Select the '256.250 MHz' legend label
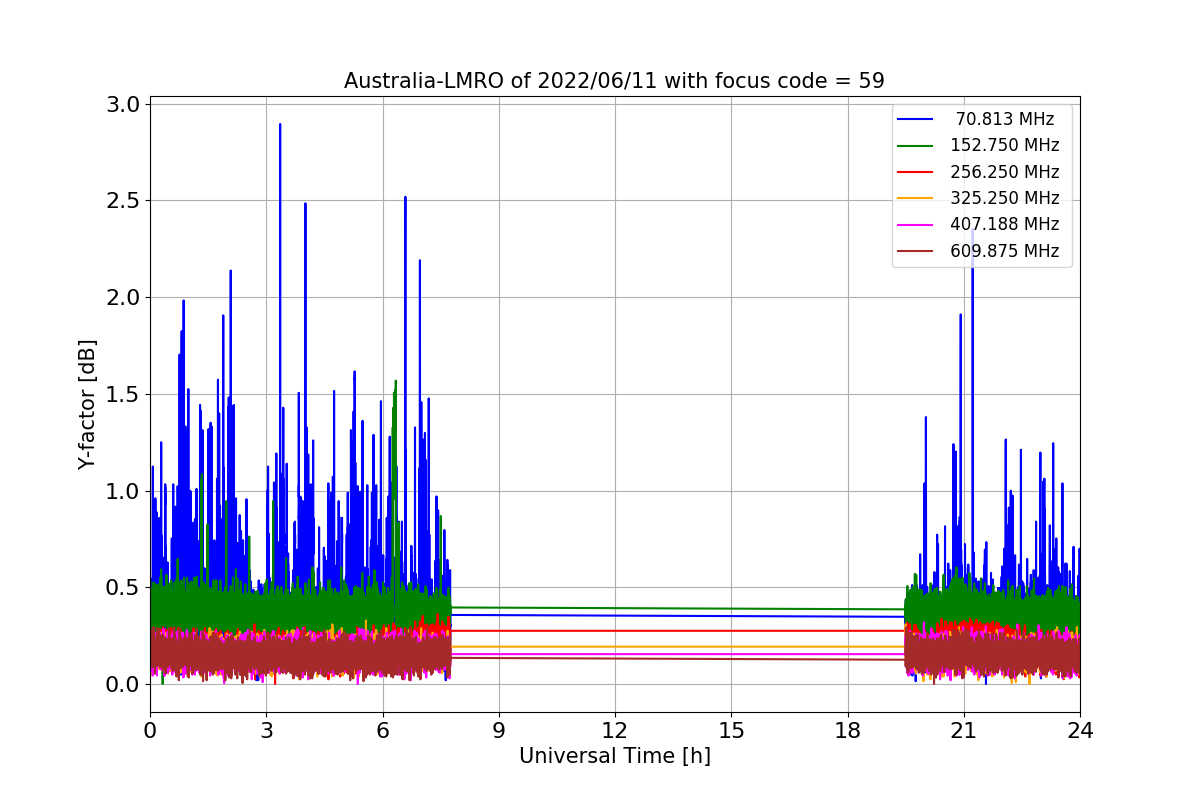 (1005, 172)
